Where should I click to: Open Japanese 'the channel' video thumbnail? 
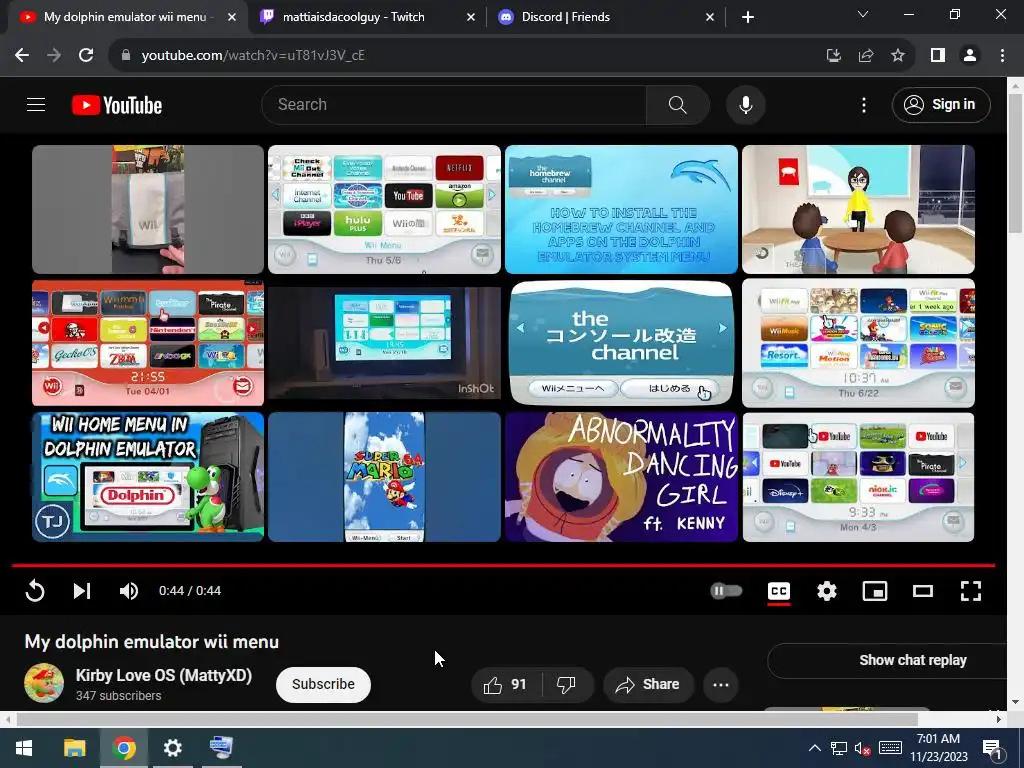[x=621, y=344]
